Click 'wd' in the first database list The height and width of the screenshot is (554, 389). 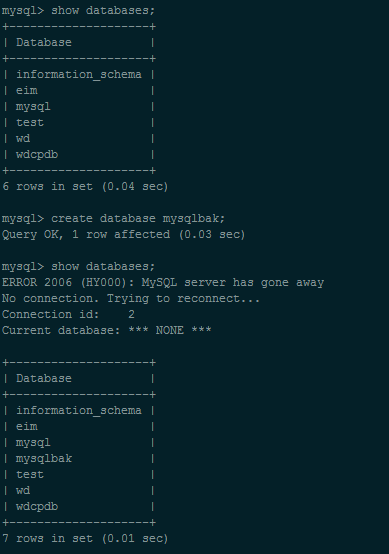[23, 138]
